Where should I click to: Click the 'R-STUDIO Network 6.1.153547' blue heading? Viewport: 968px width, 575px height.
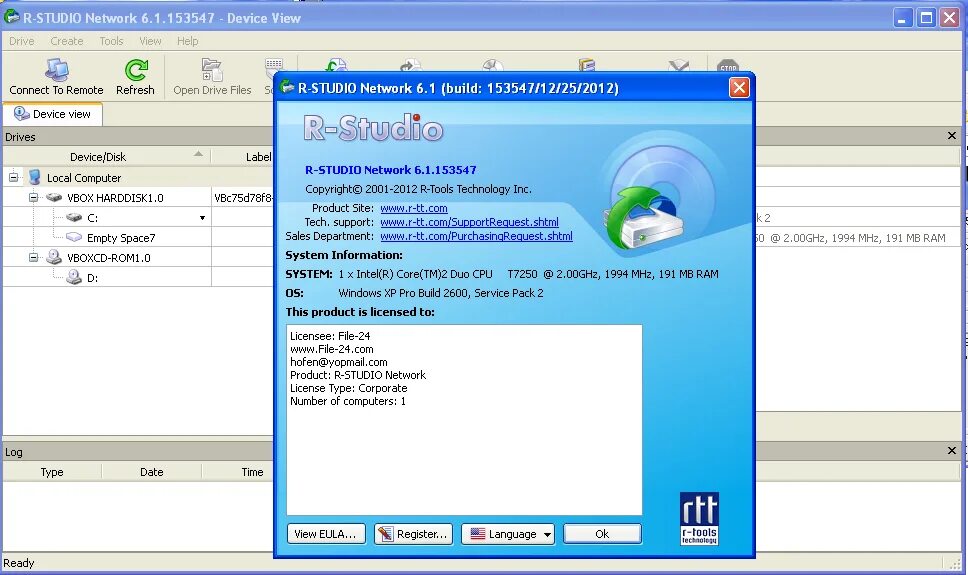point(391,170)
